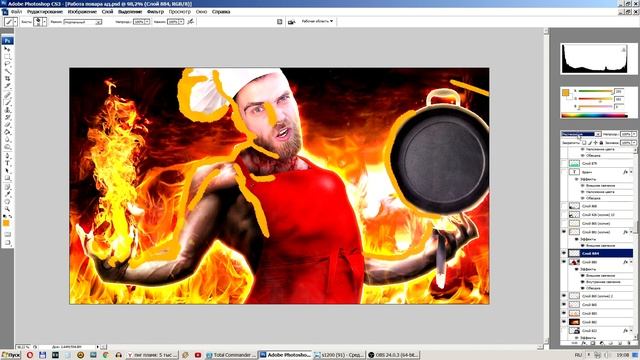Delete layer trash icon
The height and width of the screenshot is (360, 640).
tap(628, 343)
